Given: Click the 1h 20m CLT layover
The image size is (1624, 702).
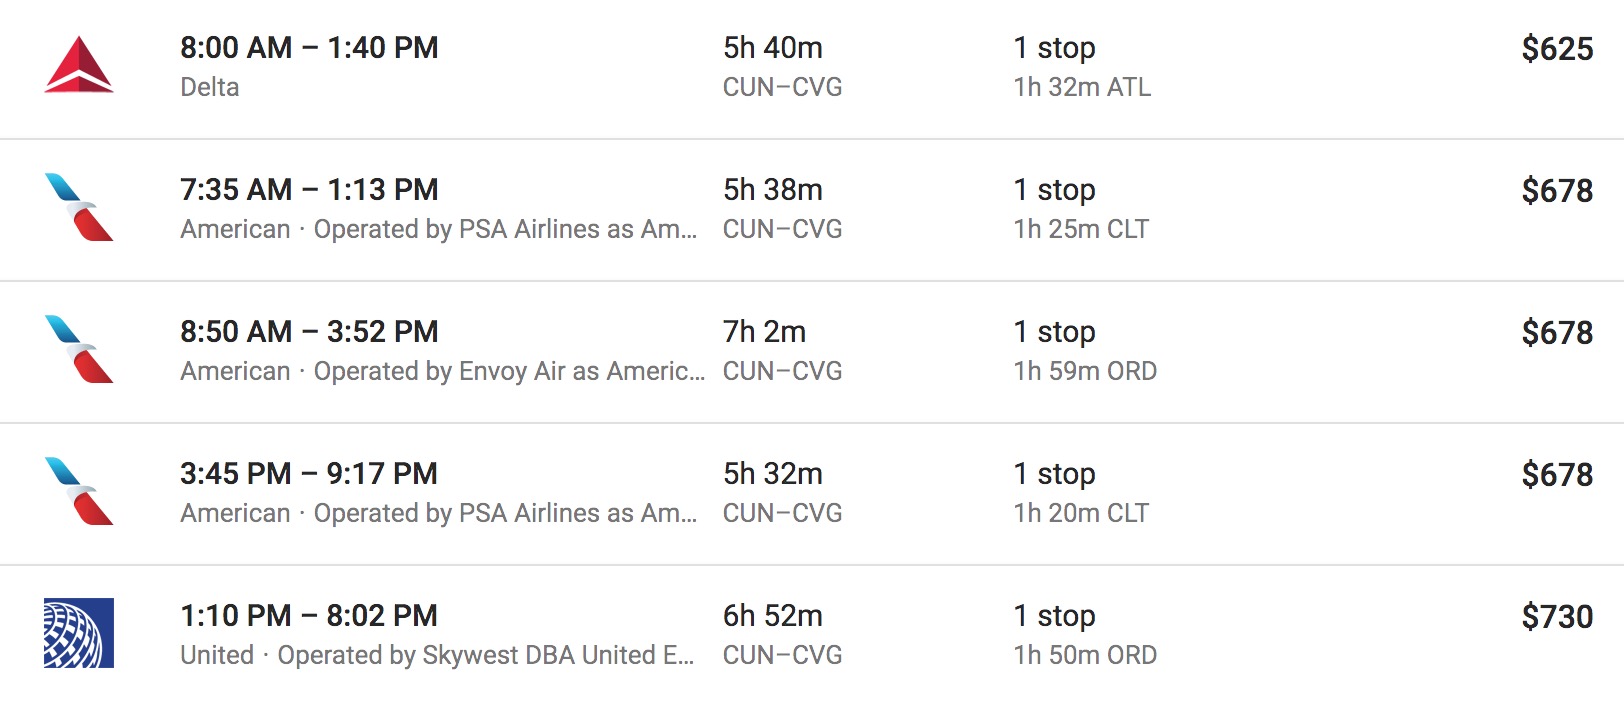Looking at the screenshot, I should click(1081, 513).
